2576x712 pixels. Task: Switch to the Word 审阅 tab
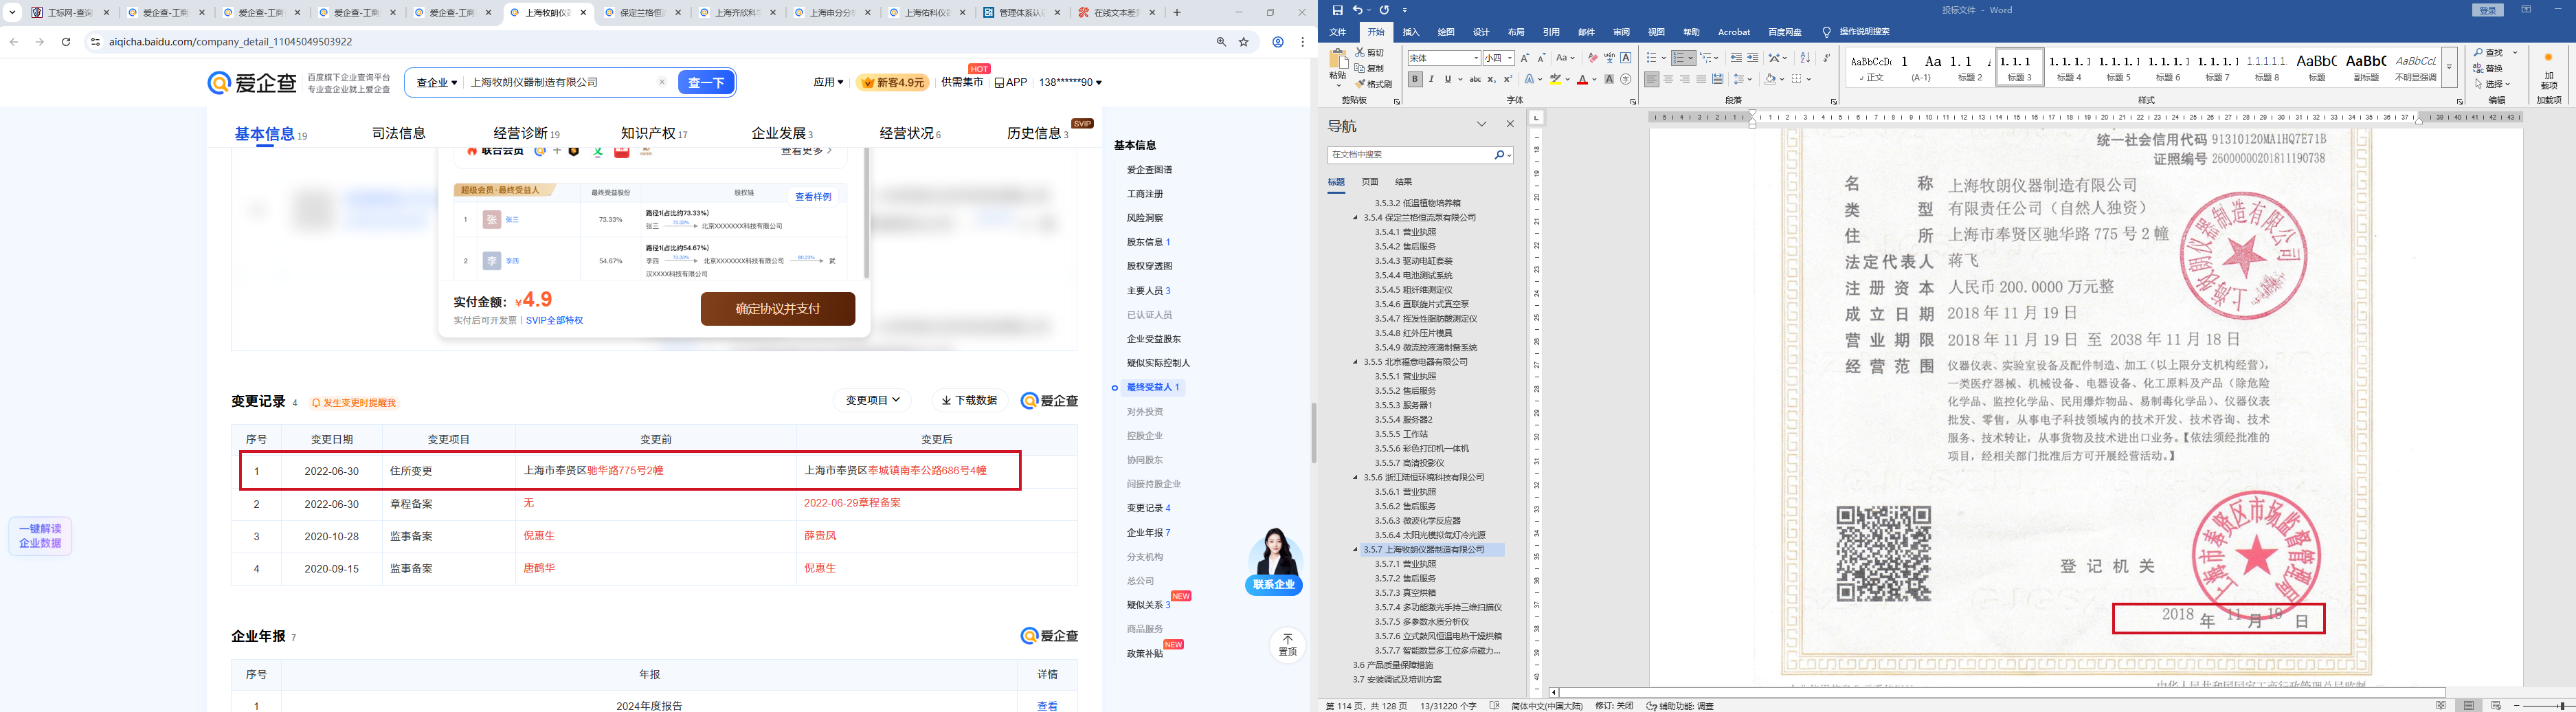[1621, 32]
